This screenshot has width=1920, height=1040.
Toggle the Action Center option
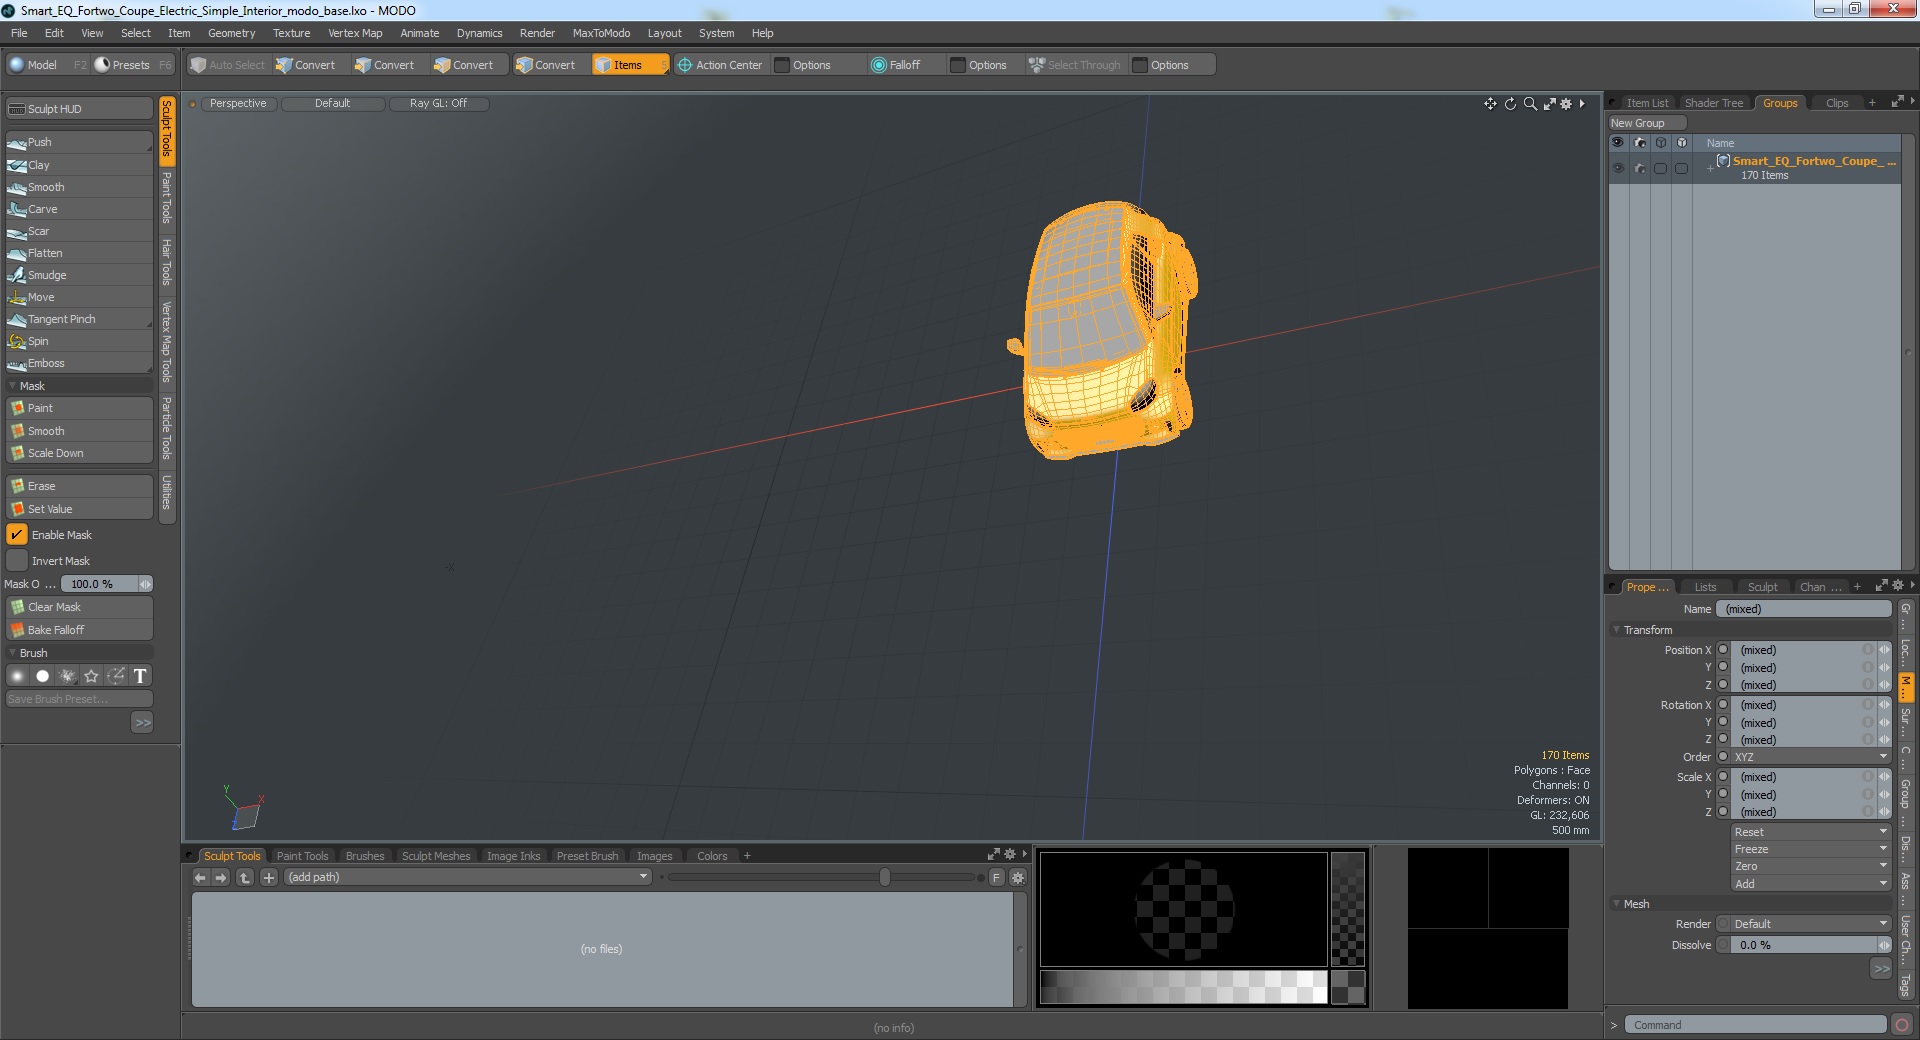720,65
